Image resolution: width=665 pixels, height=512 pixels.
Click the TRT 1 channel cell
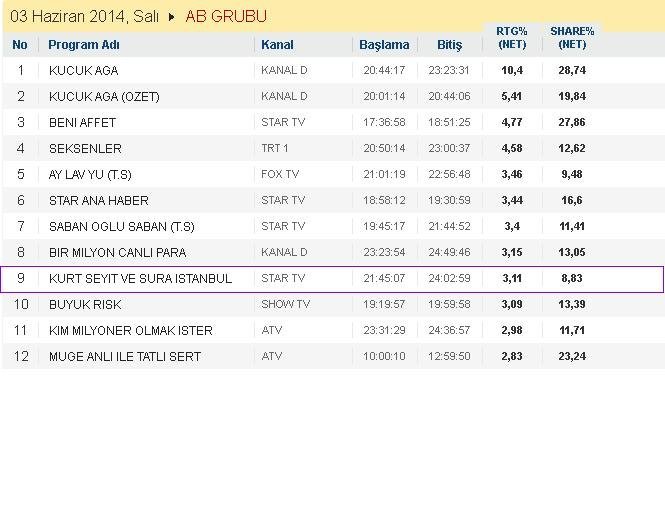pos(275,148)
